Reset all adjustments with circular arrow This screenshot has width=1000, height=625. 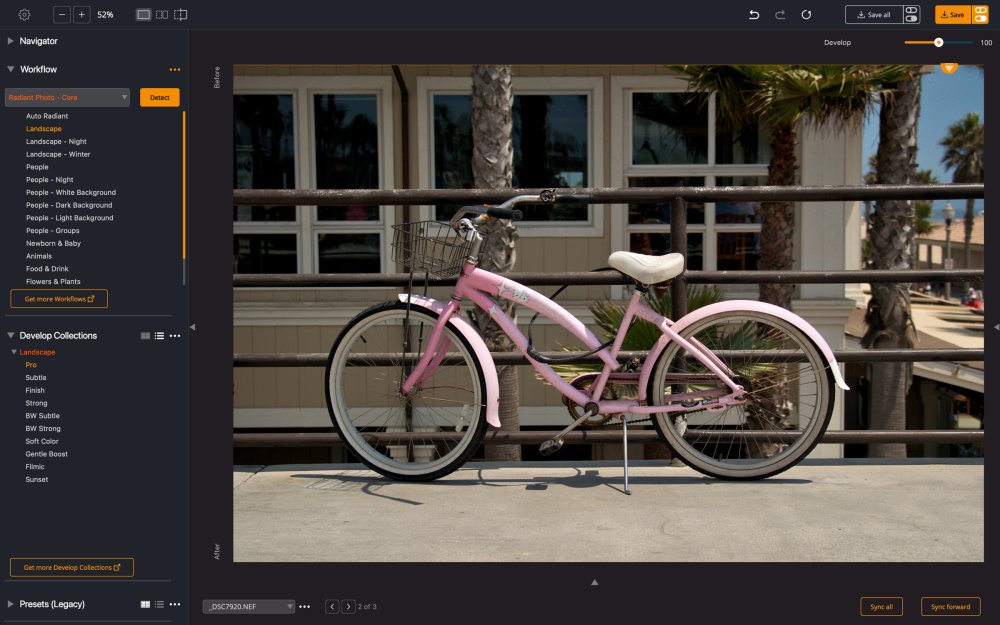point(806,15)
